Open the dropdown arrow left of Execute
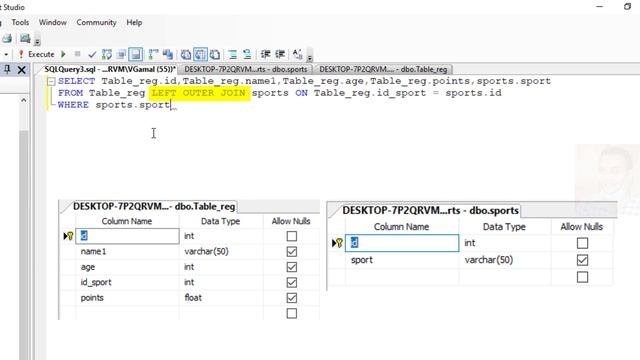Viewport: 640px width, 360px height. [x=6, y=54]
